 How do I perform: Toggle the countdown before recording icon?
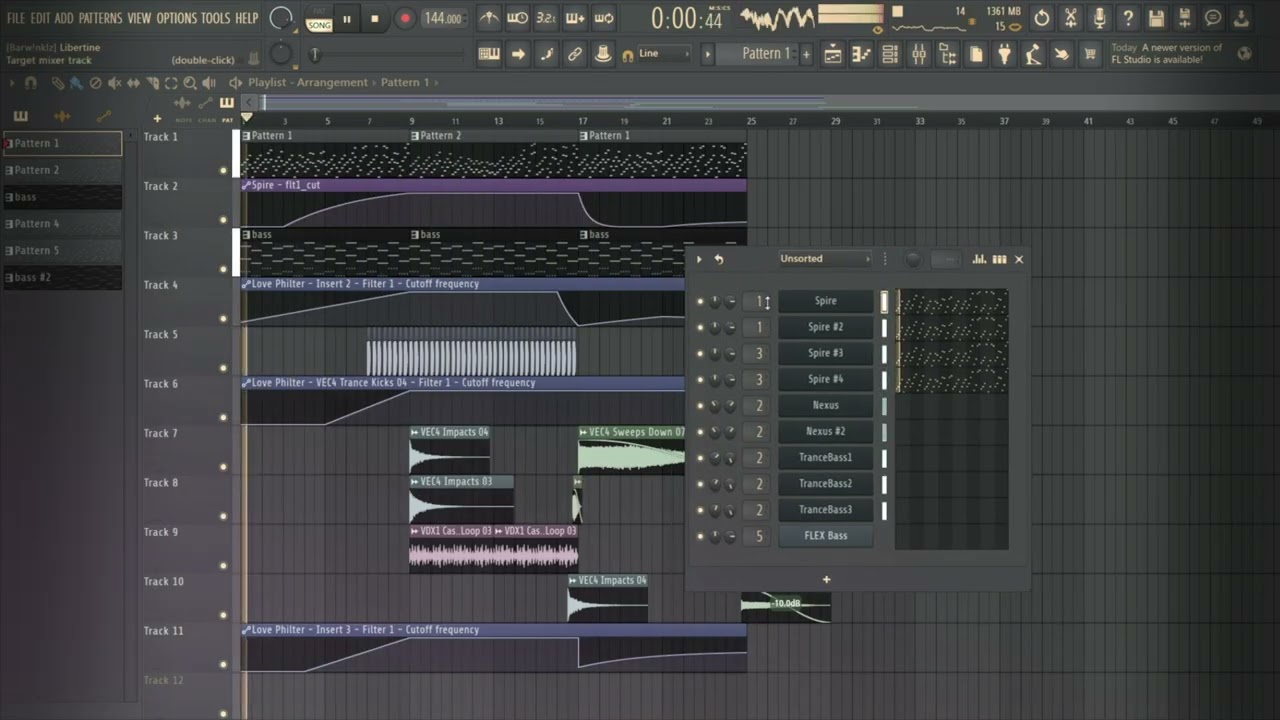[x=546, y=18]
